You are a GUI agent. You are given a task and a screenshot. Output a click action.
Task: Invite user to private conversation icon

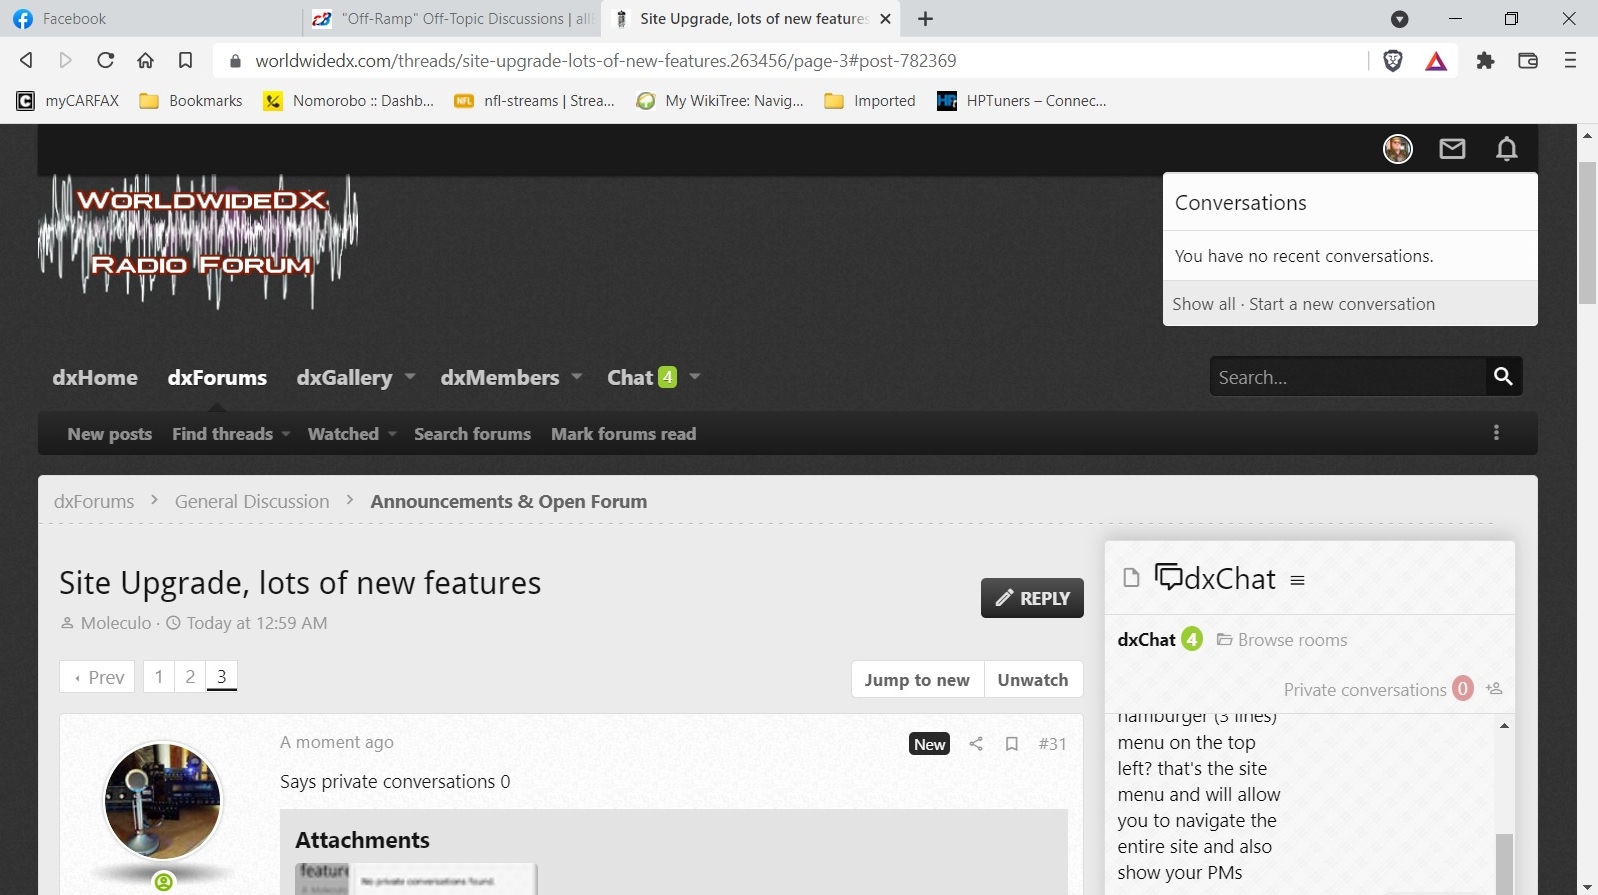(1494, 689)
